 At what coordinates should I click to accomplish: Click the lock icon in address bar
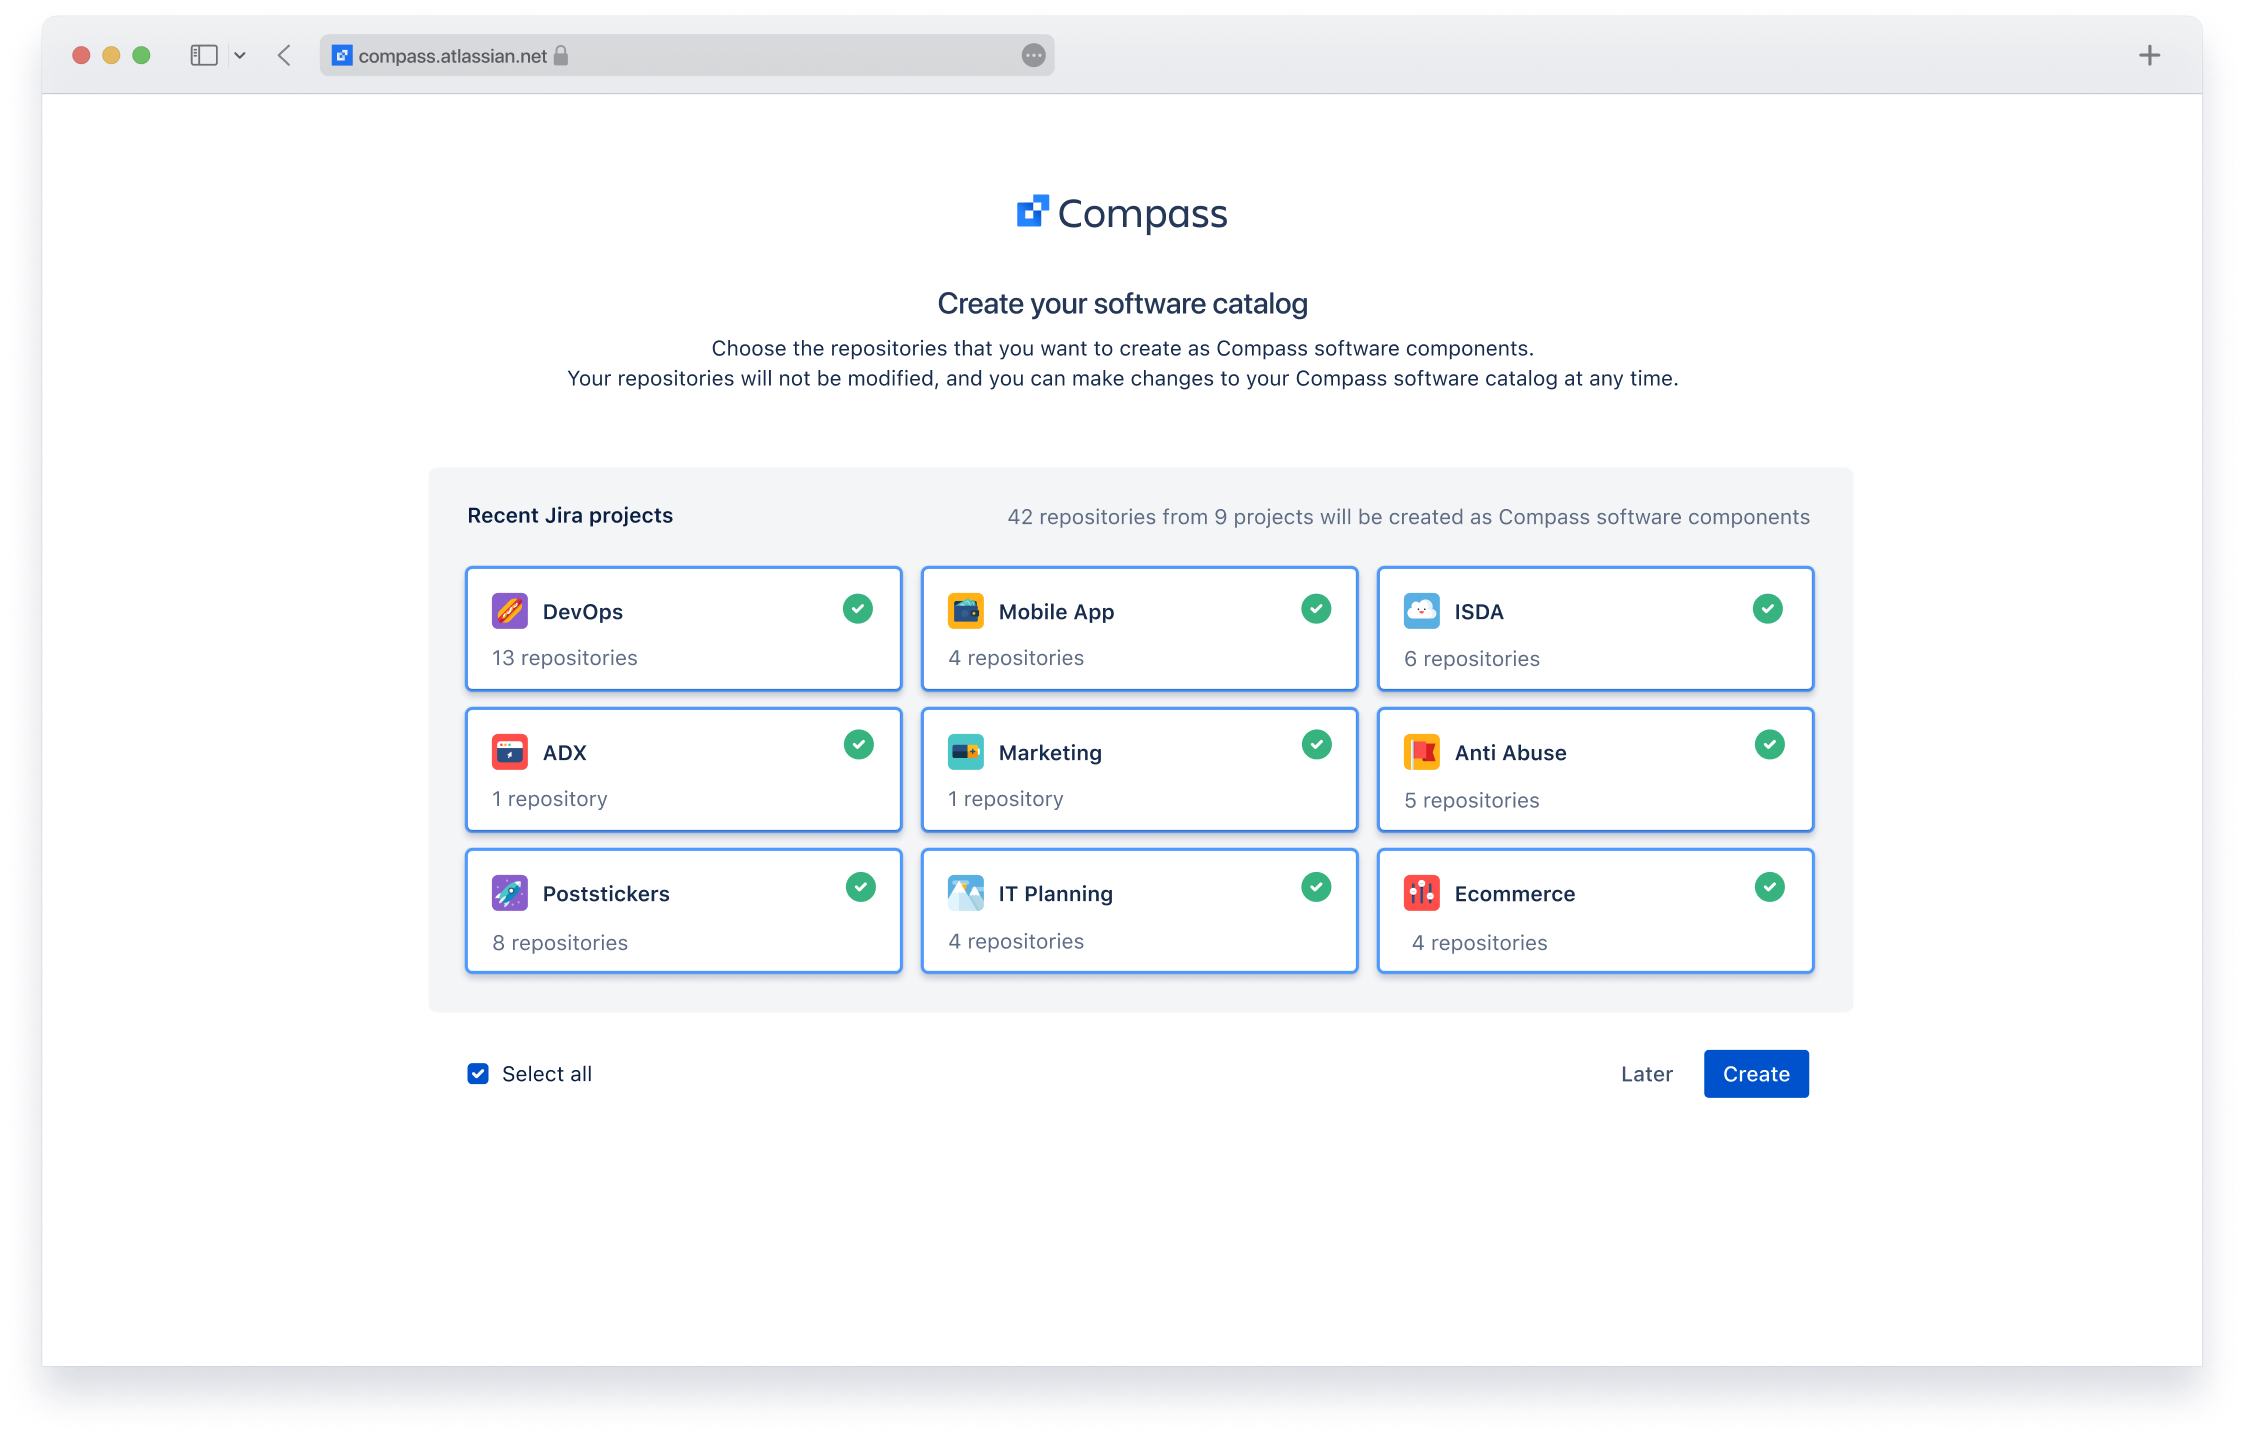(561, 56)
